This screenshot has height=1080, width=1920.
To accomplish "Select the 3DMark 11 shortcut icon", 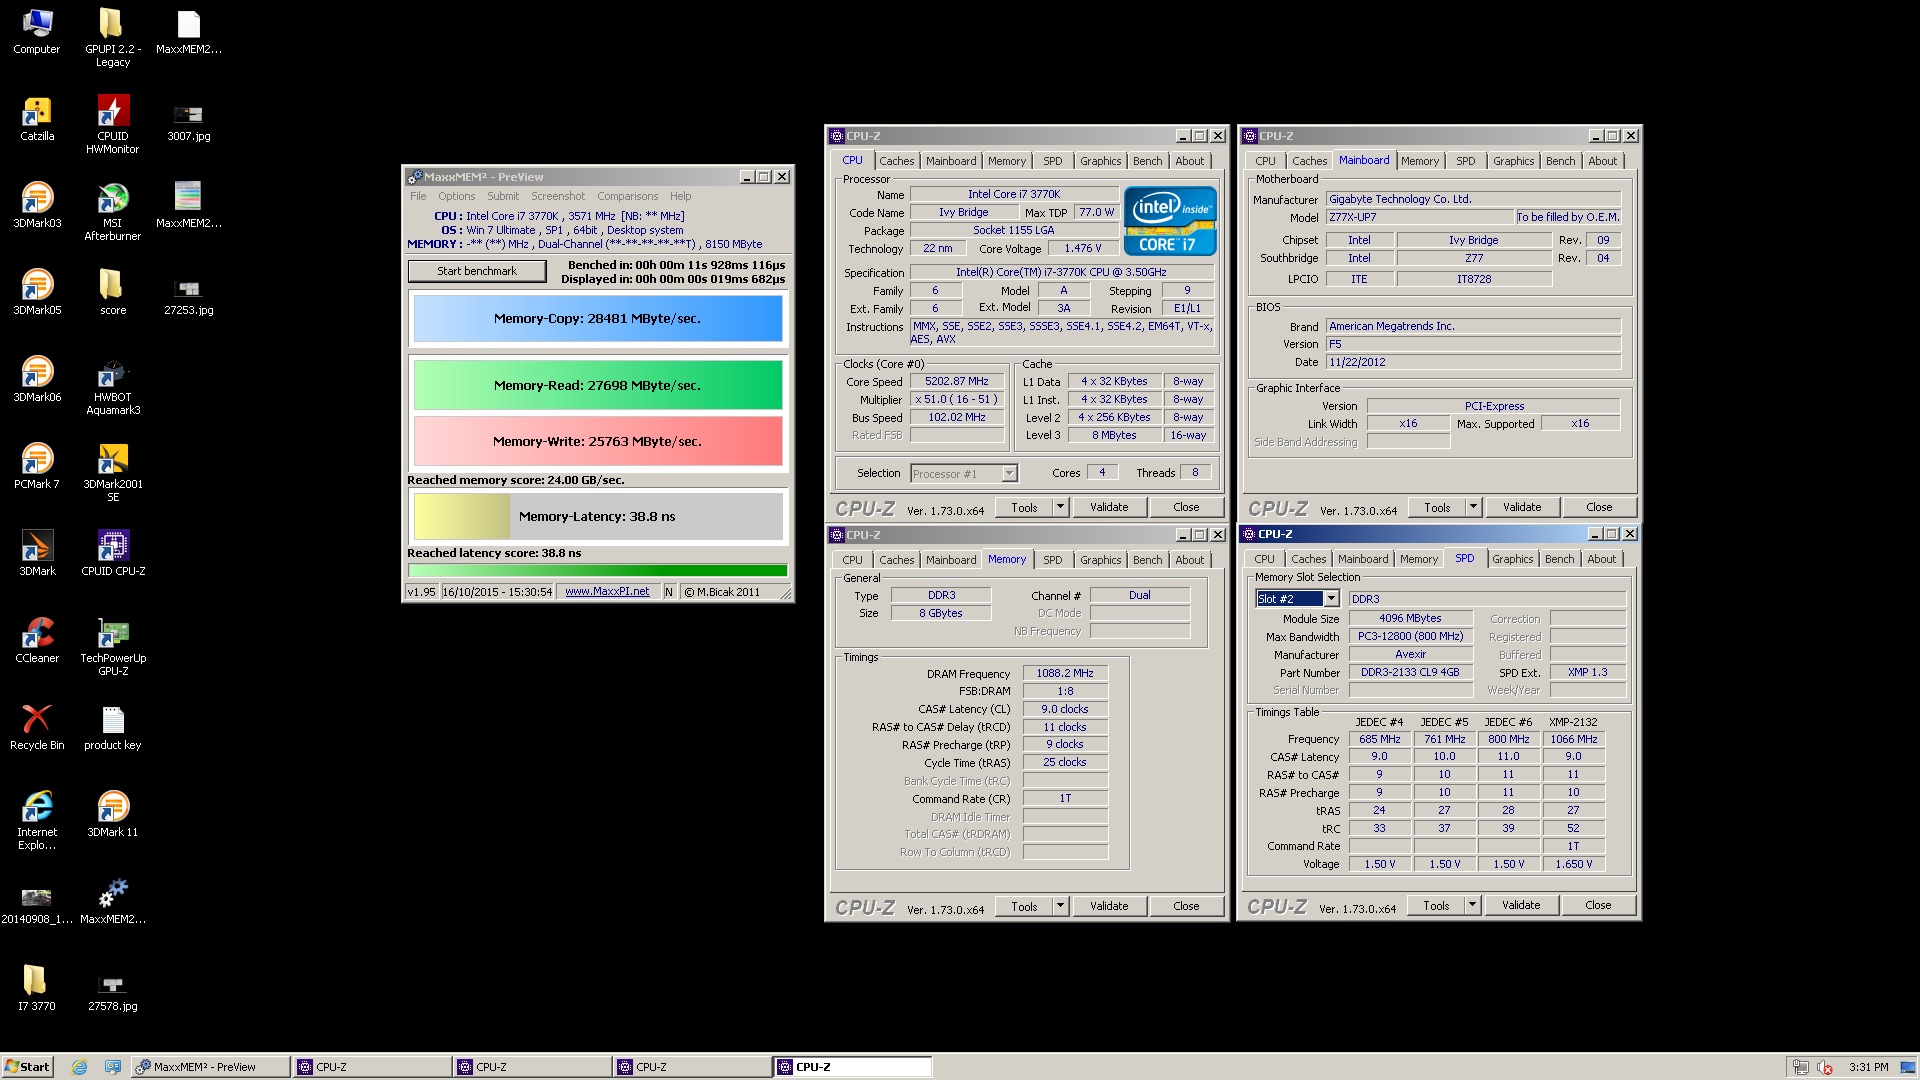I will (x=113, y=814).
